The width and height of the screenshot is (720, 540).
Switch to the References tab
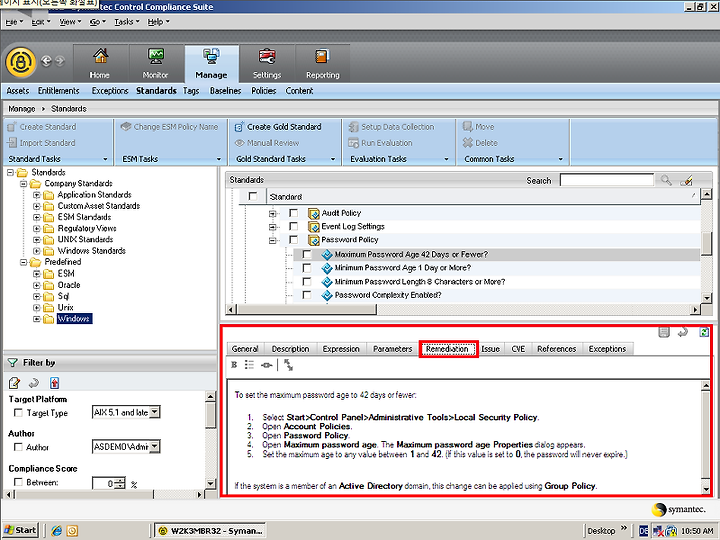pyautogui.click(x=557, y=349)
